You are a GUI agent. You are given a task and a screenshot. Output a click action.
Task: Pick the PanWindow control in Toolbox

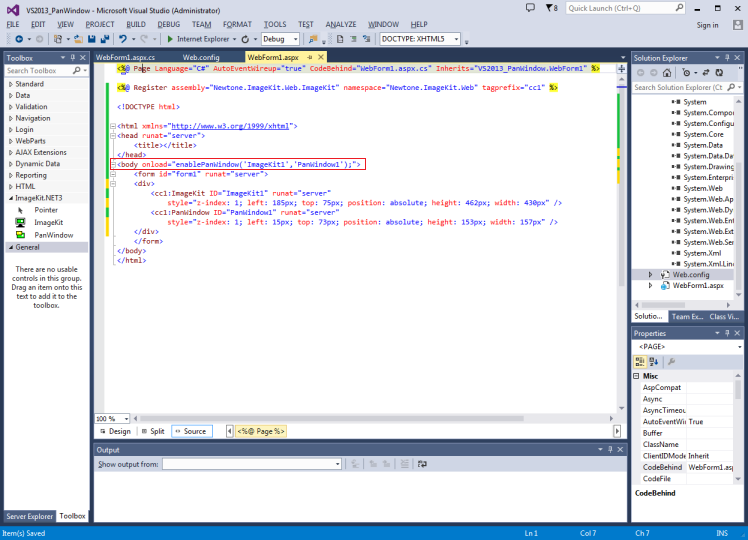(x=53, y=234)
